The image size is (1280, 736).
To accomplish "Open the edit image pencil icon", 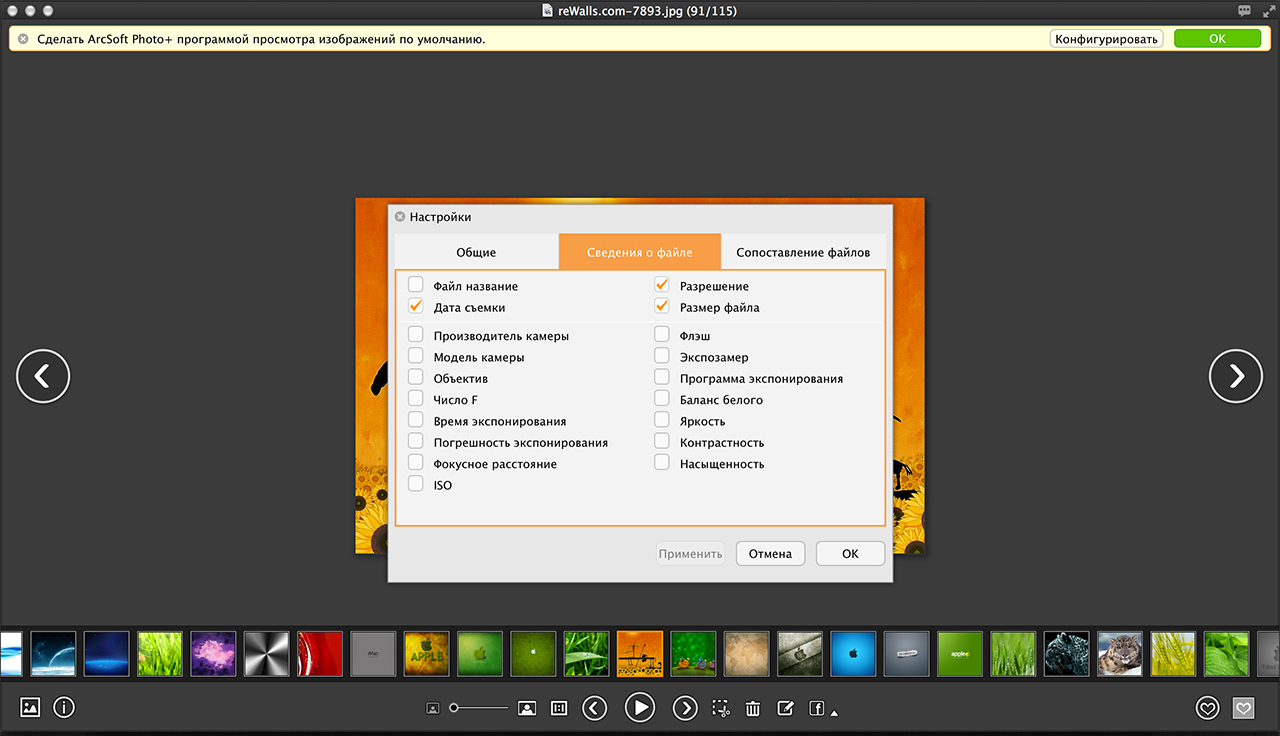I will click(785, 708).
